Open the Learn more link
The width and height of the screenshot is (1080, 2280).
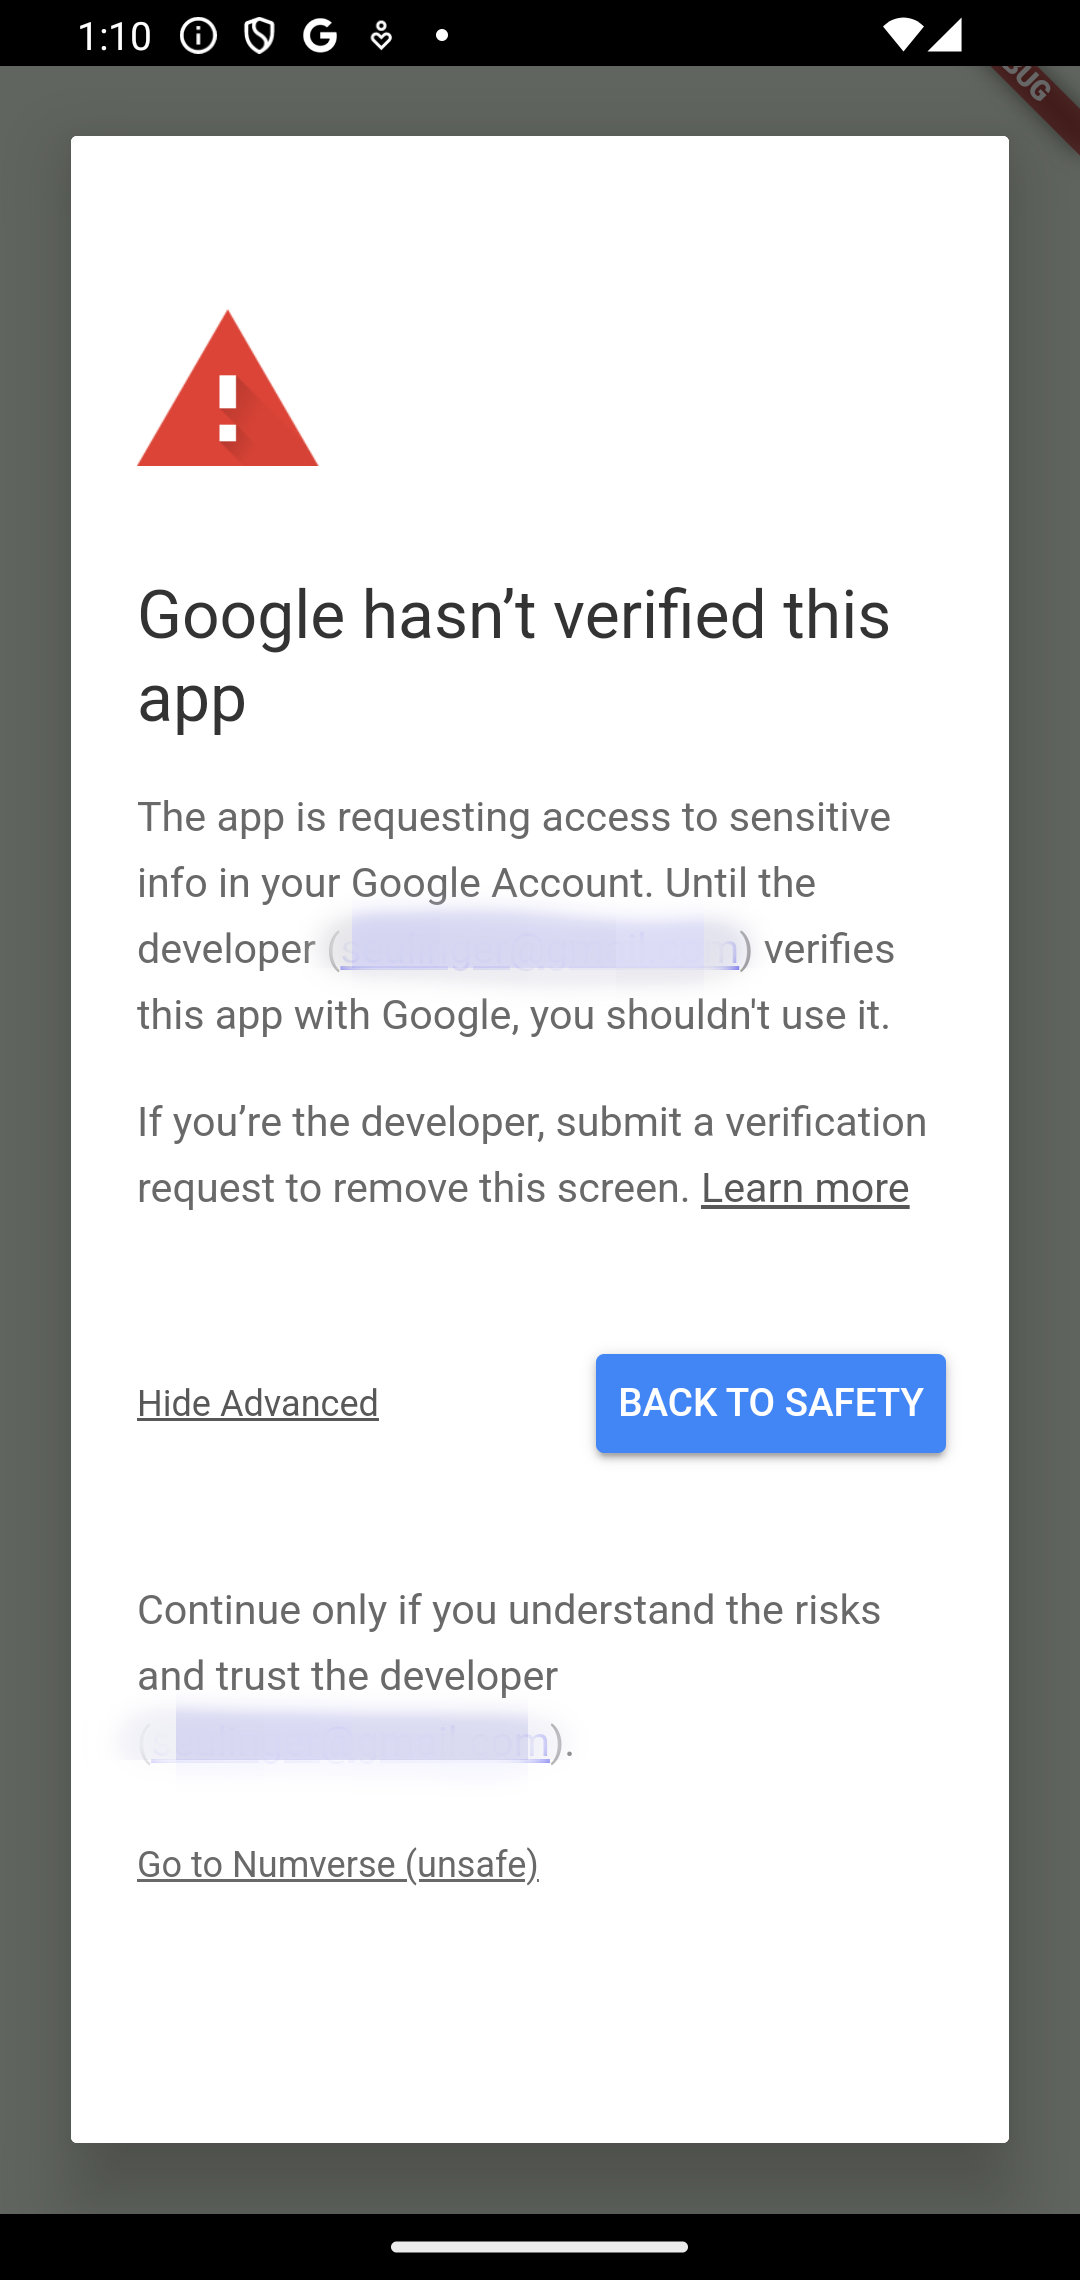[806, 1189]
